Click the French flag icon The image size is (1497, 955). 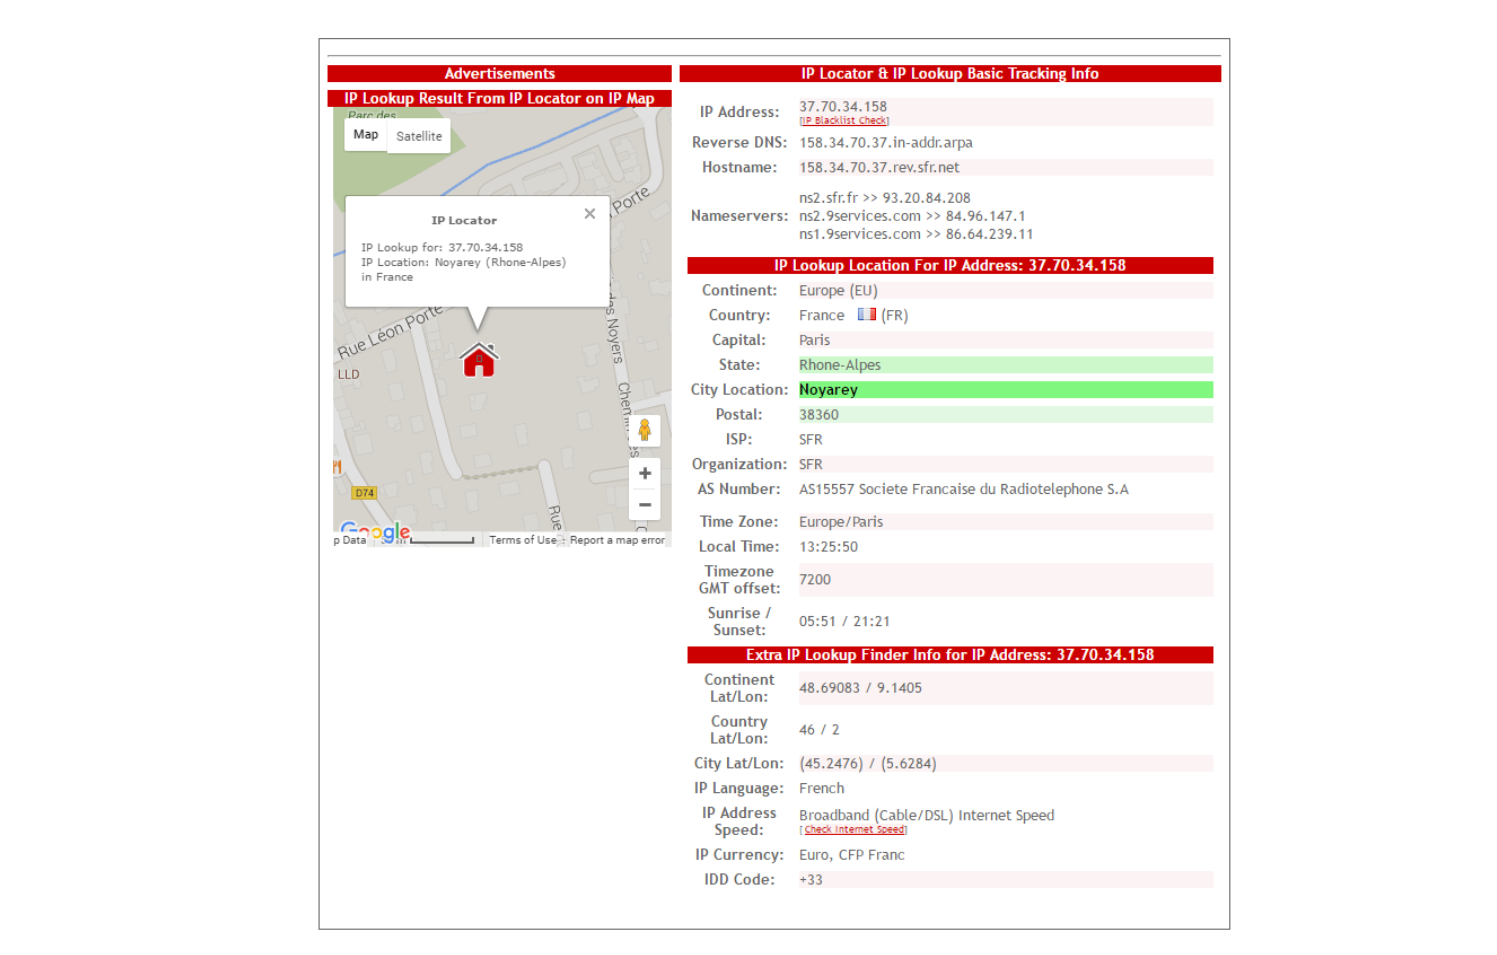click(x=866, y=314)
